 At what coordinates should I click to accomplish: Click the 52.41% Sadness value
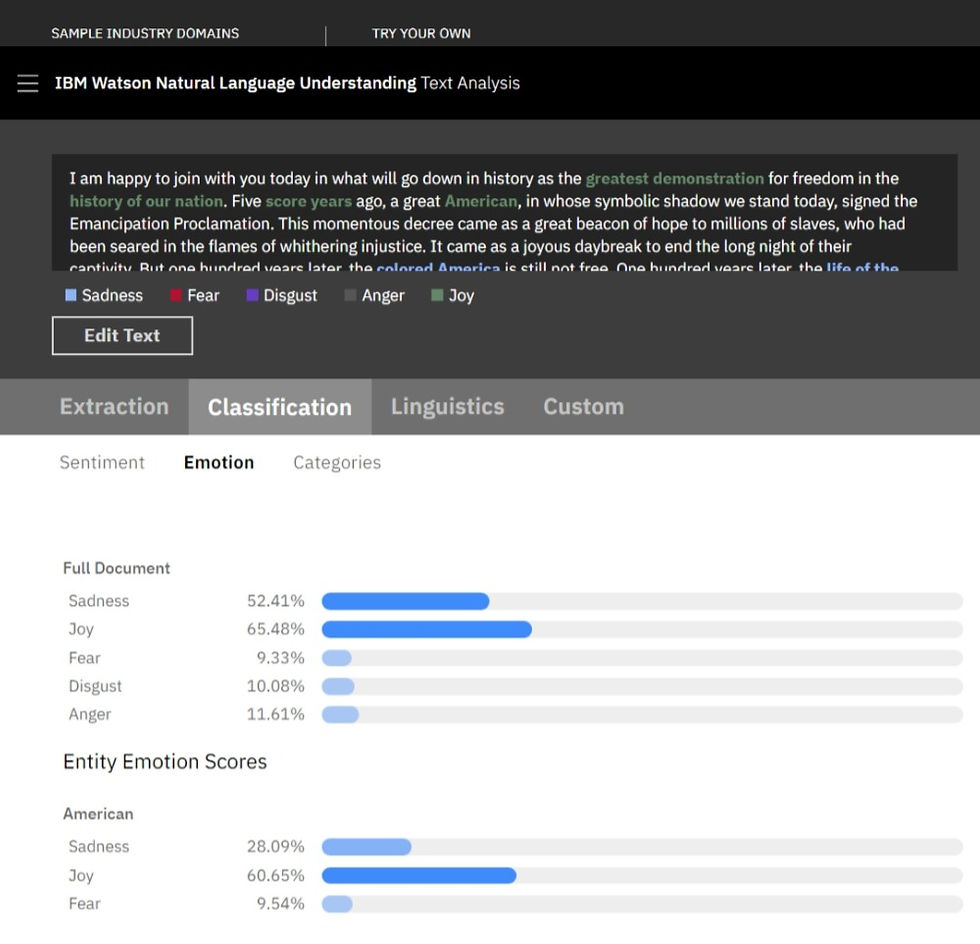tap(276, 601)
